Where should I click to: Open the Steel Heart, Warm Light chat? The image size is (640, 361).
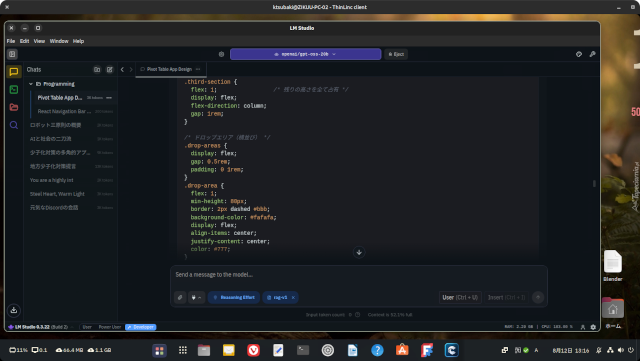click(x=71, y=194)
